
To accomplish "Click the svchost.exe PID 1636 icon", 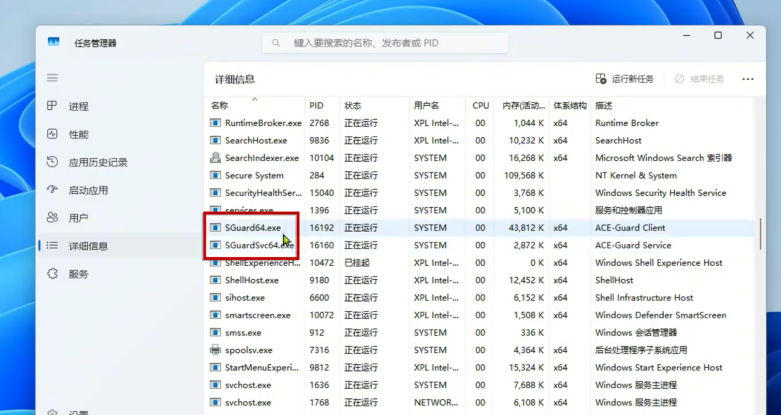I will click(215, 385).
